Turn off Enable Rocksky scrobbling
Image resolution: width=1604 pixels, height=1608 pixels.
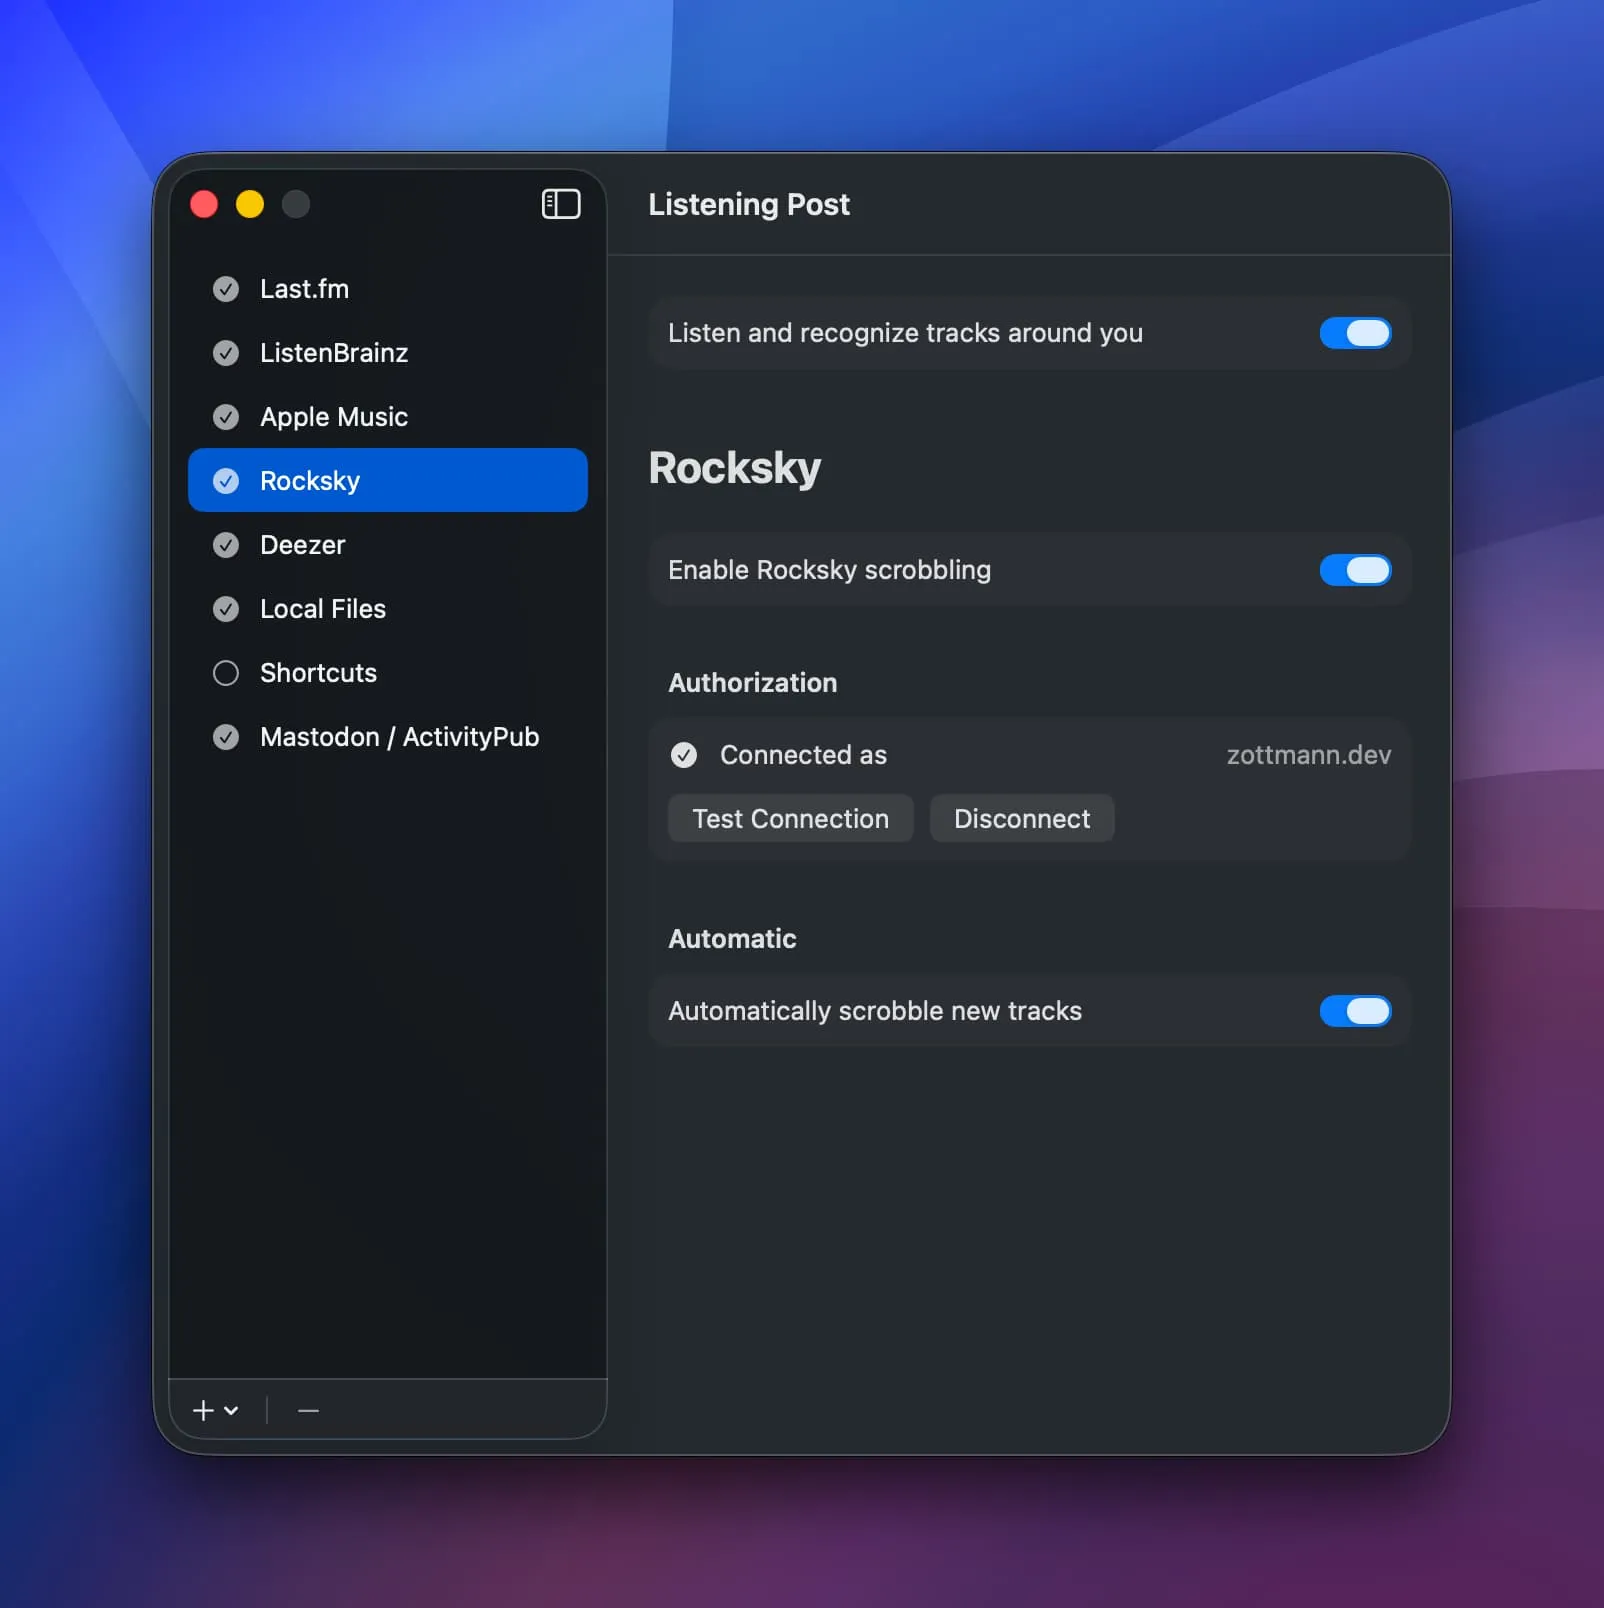tap(1355, 570)
